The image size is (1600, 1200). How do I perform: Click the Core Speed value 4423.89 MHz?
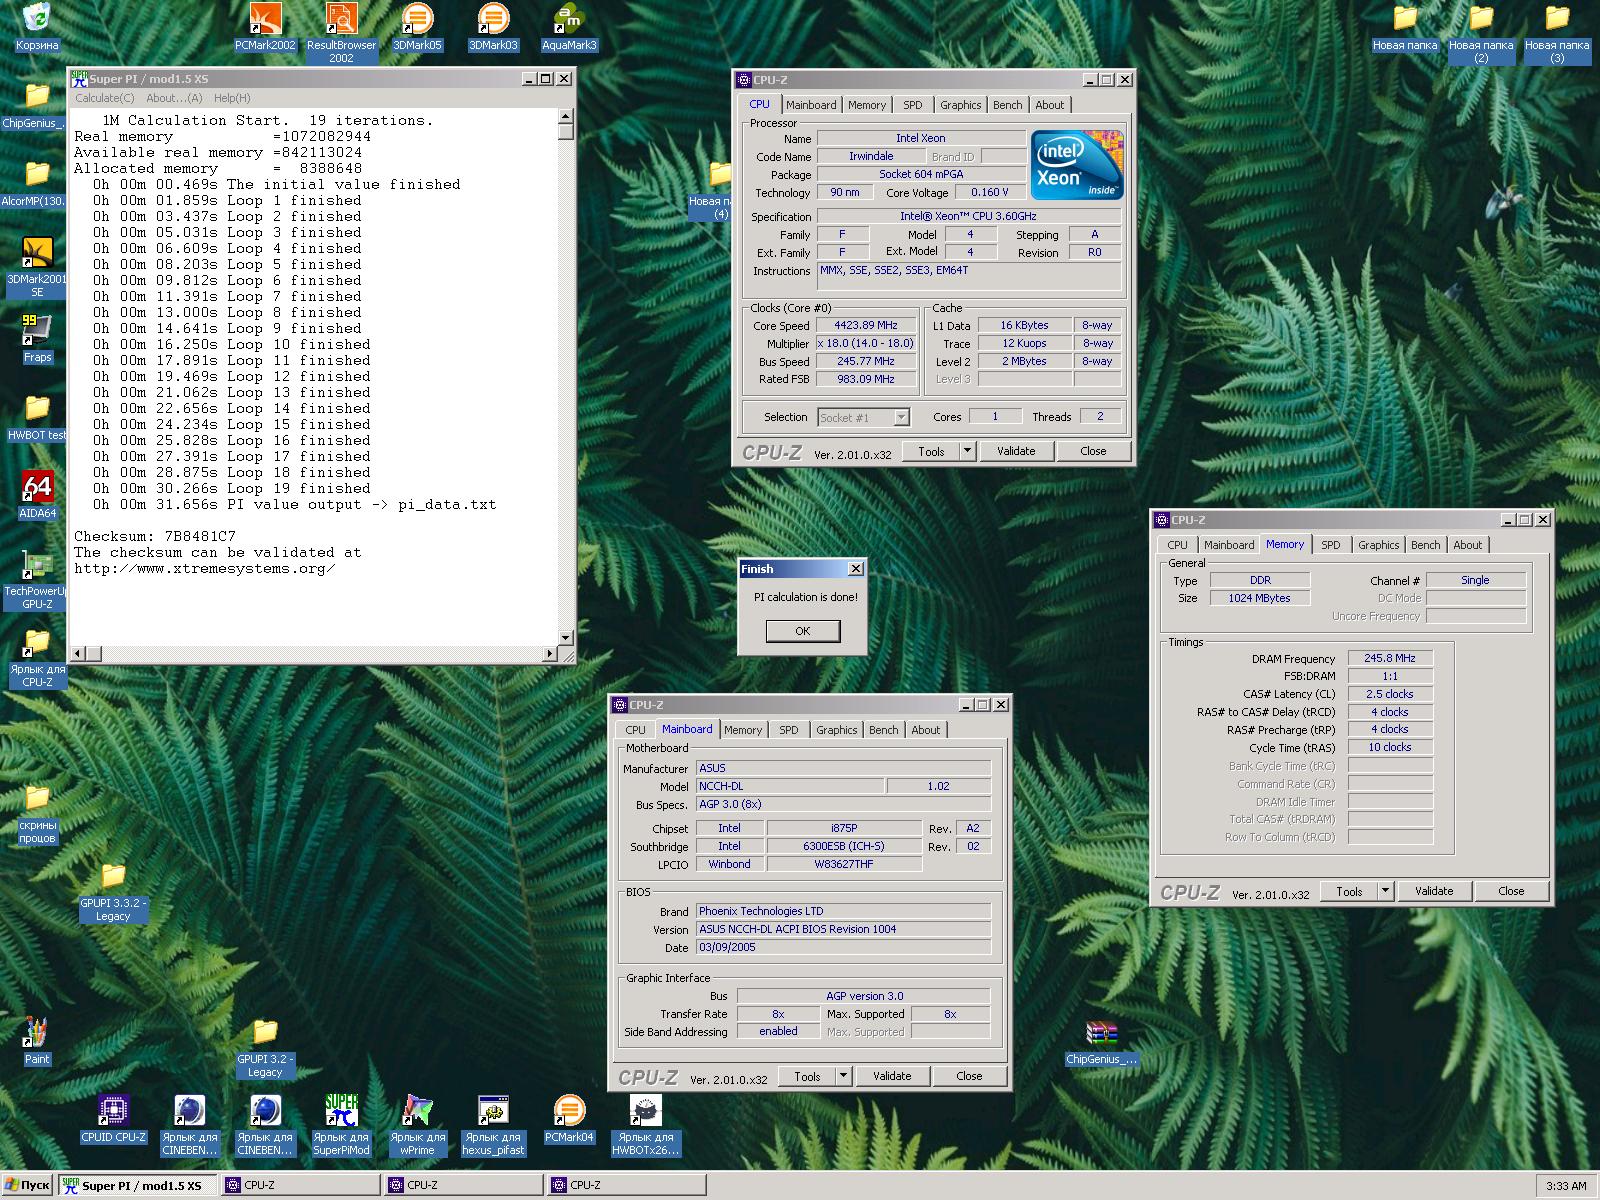pyautogui.click(x=866, y=325)
